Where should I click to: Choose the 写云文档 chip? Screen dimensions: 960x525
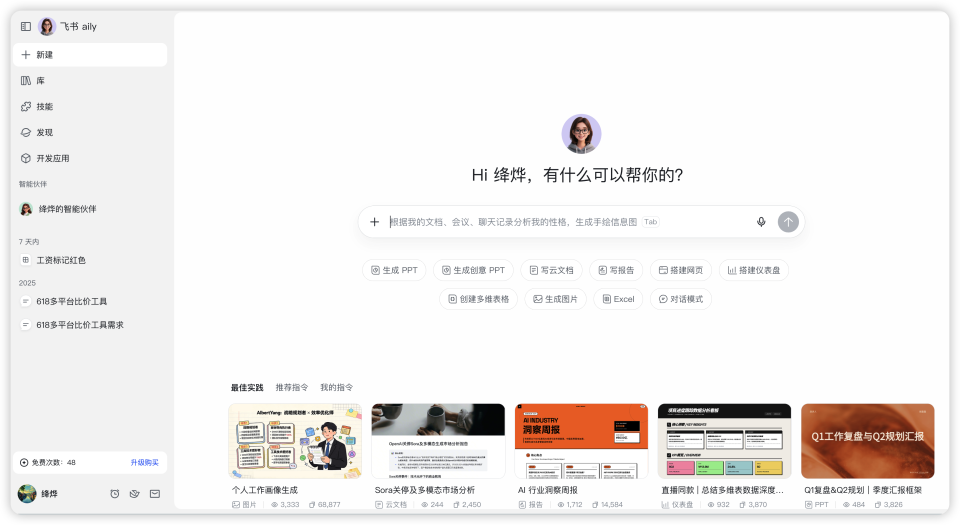(552, 270)
